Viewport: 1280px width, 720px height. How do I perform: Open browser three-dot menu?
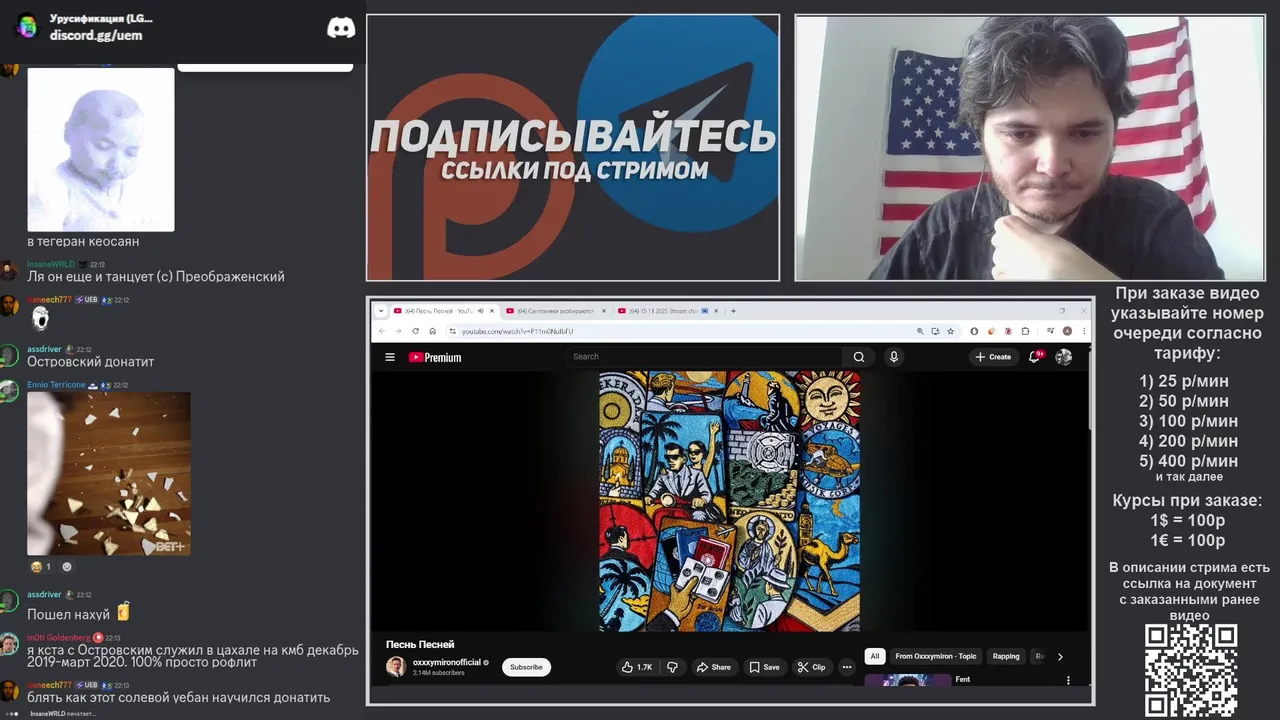coord(1084,331)
